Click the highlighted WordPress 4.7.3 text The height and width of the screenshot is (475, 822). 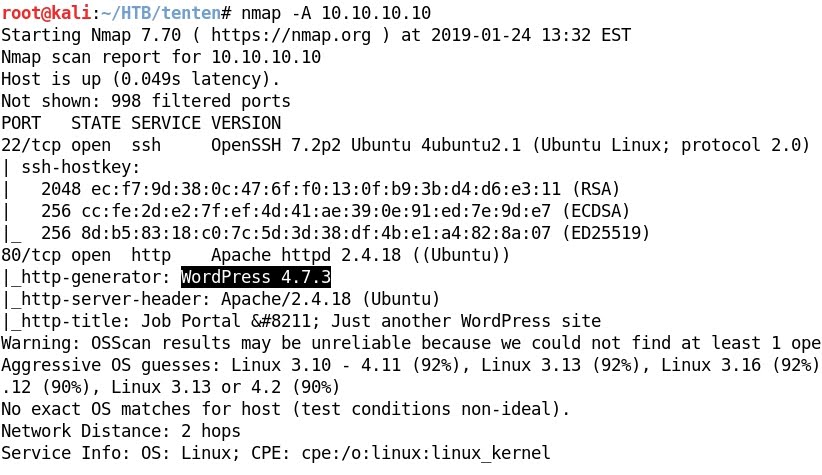[x=256, y=277]
